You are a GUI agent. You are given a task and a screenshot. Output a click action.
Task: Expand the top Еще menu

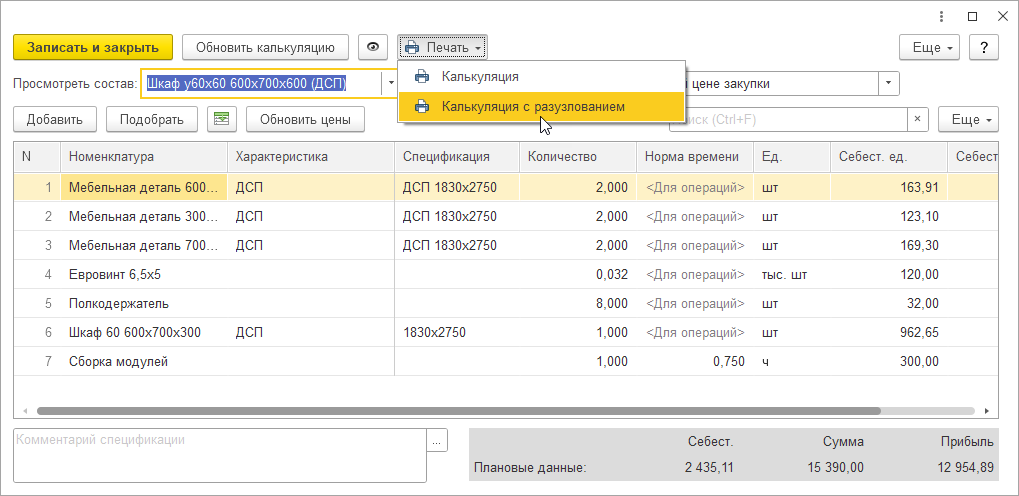[x=930, y=47]
